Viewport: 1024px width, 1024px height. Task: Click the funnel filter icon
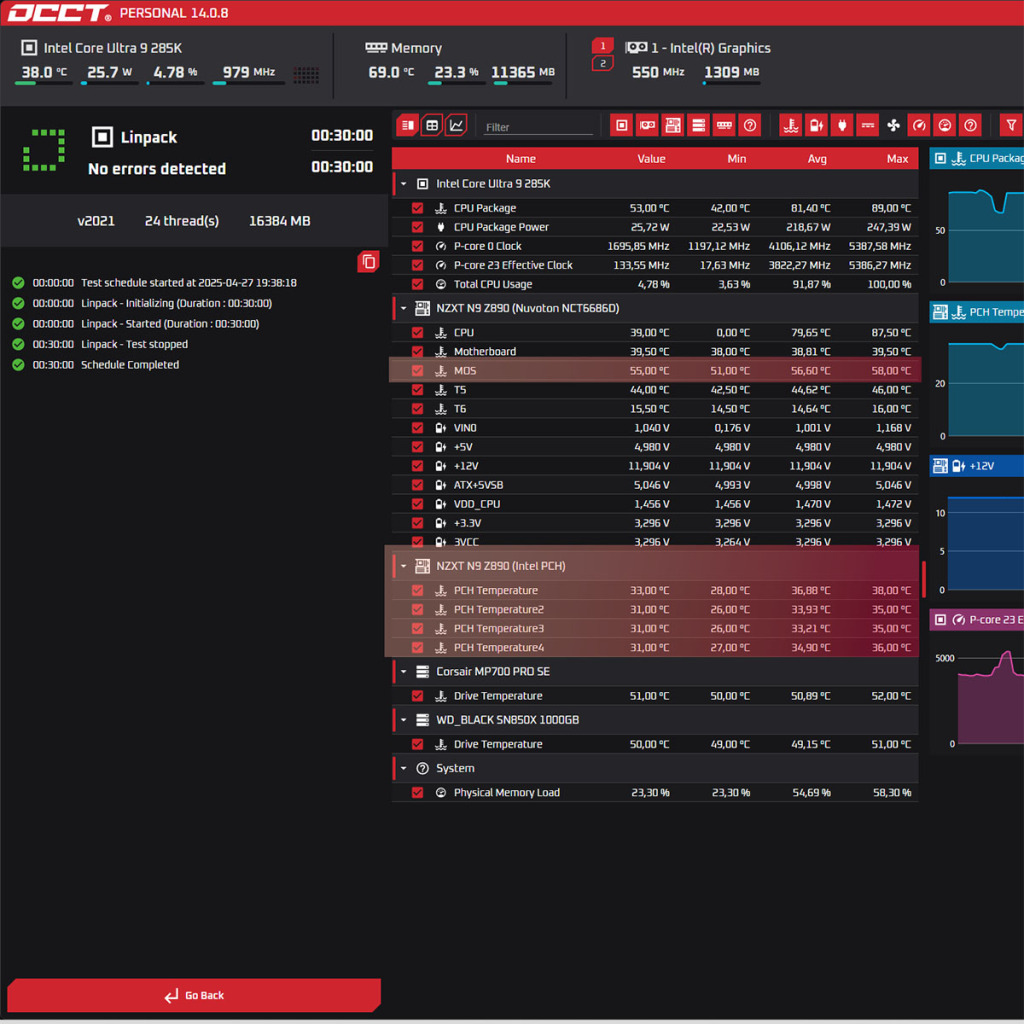point(1011,125)
